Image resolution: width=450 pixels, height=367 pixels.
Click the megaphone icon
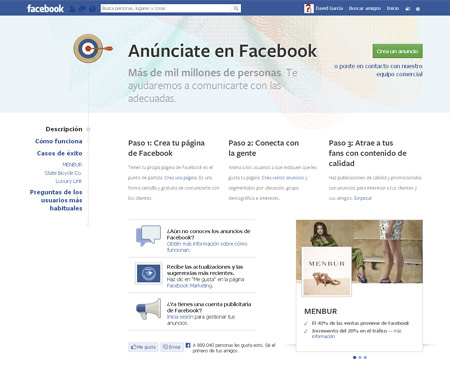pos(149,309)
